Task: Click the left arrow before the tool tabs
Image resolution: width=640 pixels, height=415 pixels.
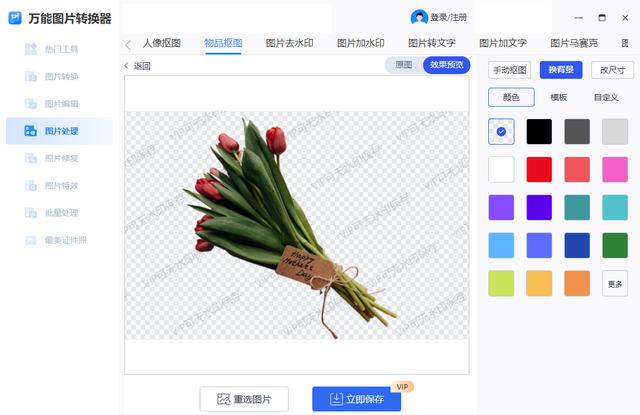Action: [128, 45]
